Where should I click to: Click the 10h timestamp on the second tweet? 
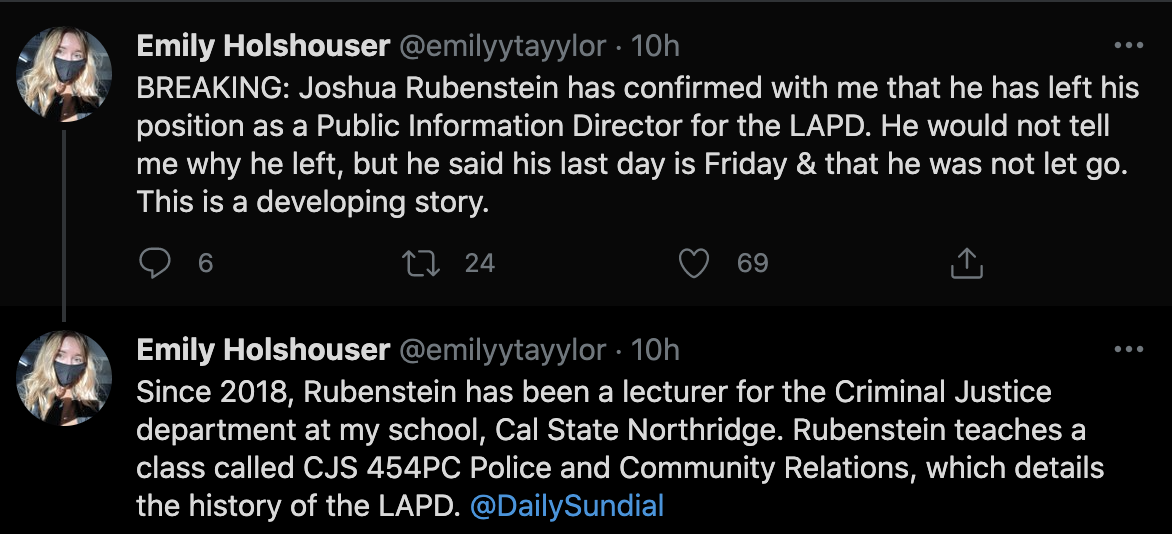coord(656,350)
